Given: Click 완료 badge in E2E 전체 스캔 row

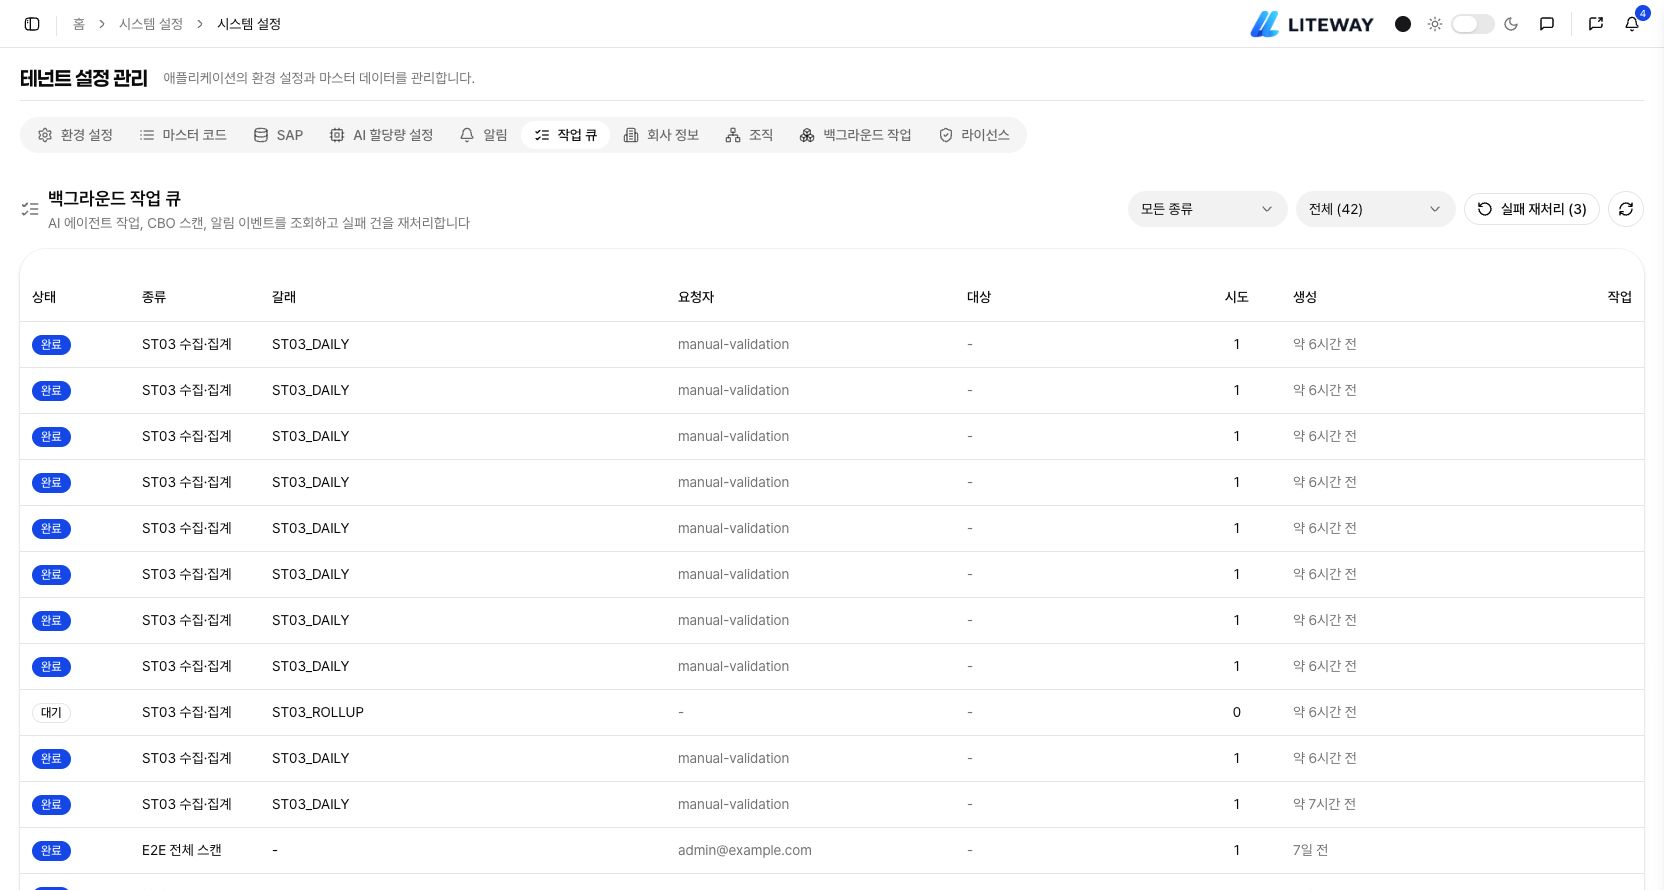Looking at the screenshot, I should coord(51,851).
